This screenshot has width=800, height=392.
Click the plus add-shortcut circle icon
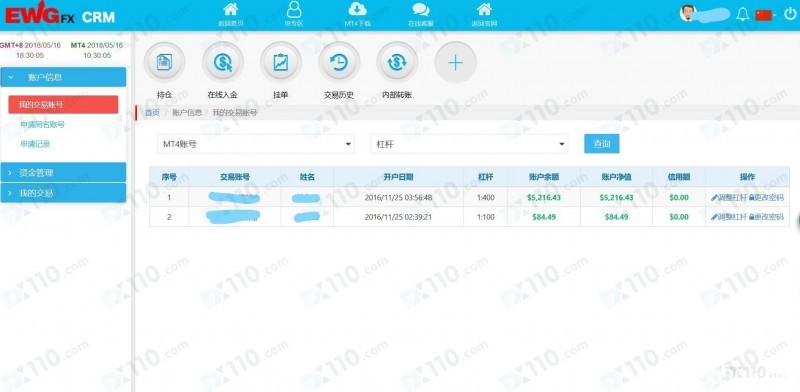pos(455,63)
